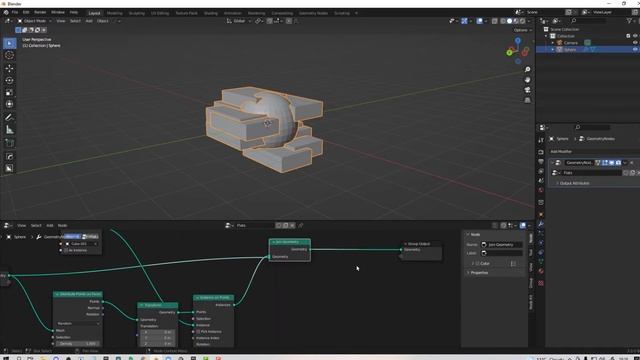Open the Material properties tab icon
The width and height of the screenshot is (640, 360).
(x=541, y=271)
